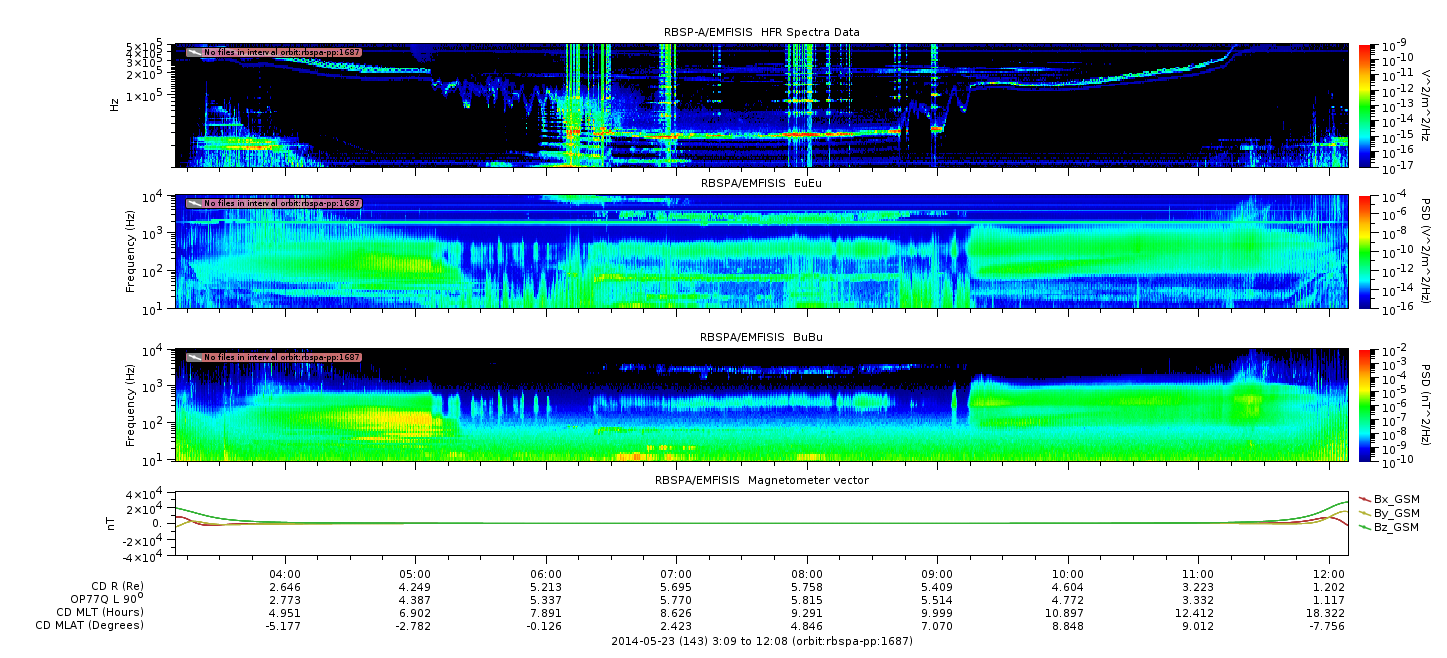The height and width of the screenshot is (658, 1447).
Task: Select the Bx_GSM legend label
Action: 1396,499
